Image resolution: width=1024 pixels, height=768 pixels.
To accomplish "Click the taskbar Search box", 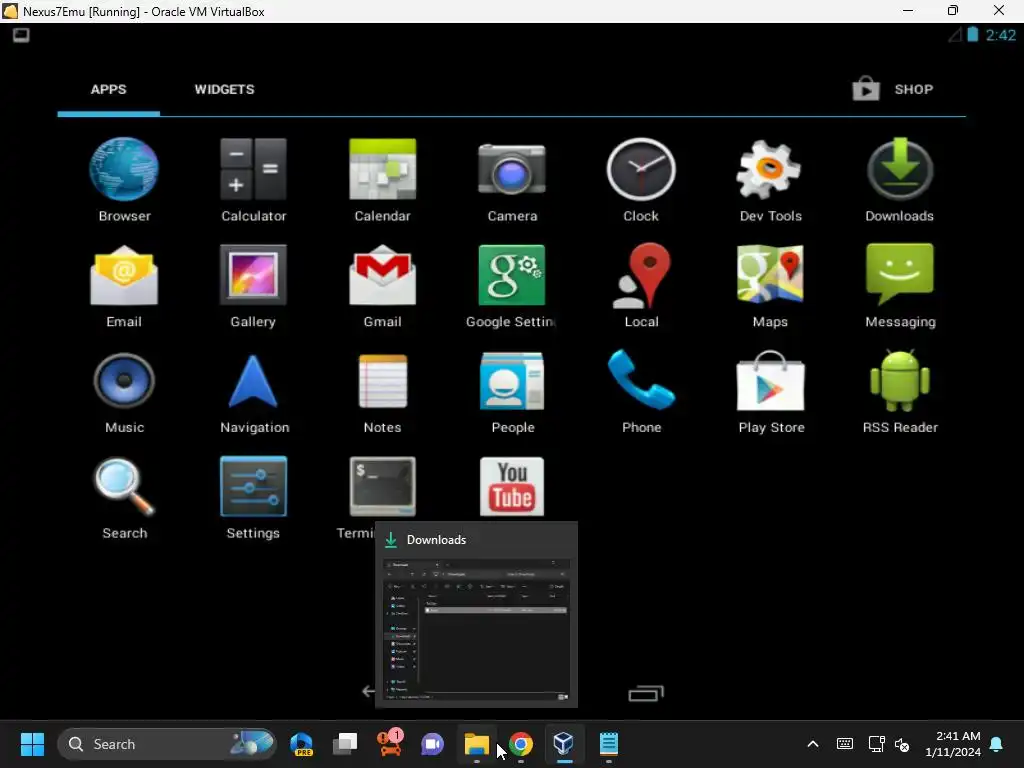I will pyautogui.click(x=167, y=744).
